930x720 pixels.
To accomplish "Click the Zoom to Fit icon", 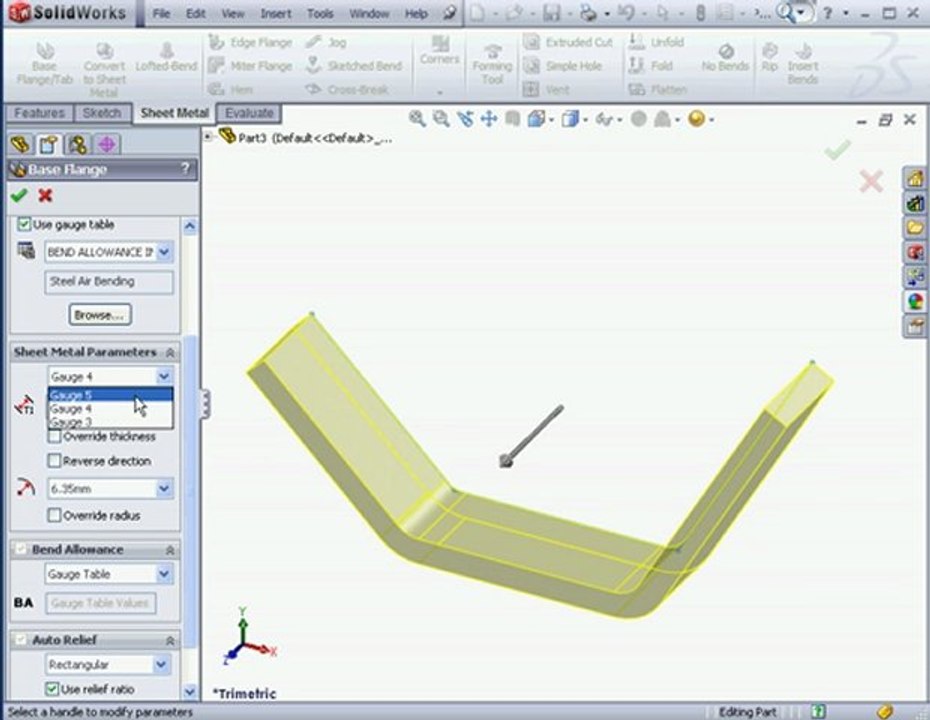I will (417, 119).
